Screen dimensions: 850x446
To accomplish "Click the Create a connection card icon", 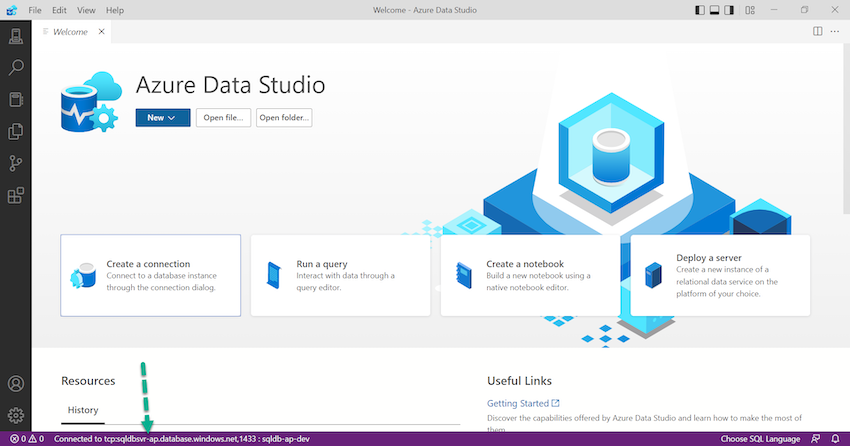I will point(83,276).
